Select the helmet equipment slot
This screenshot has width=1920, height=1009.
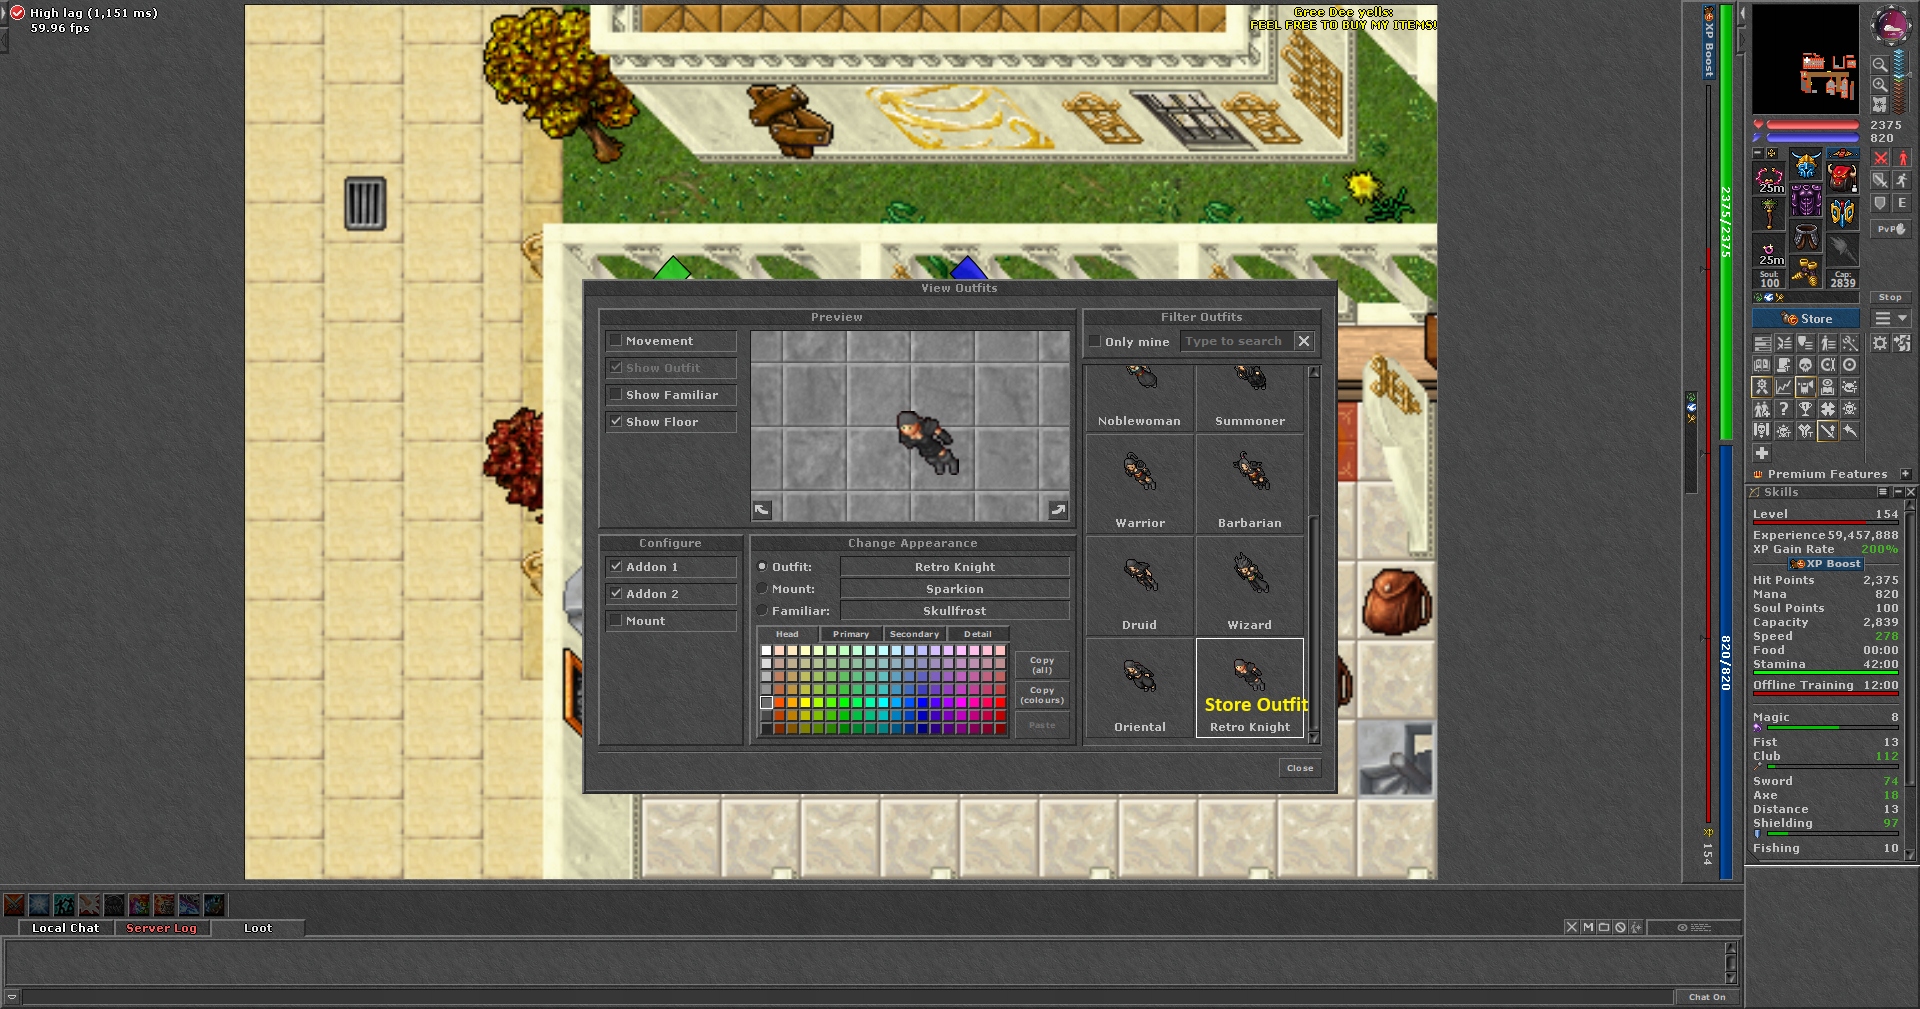click(x=1806, y=164)
